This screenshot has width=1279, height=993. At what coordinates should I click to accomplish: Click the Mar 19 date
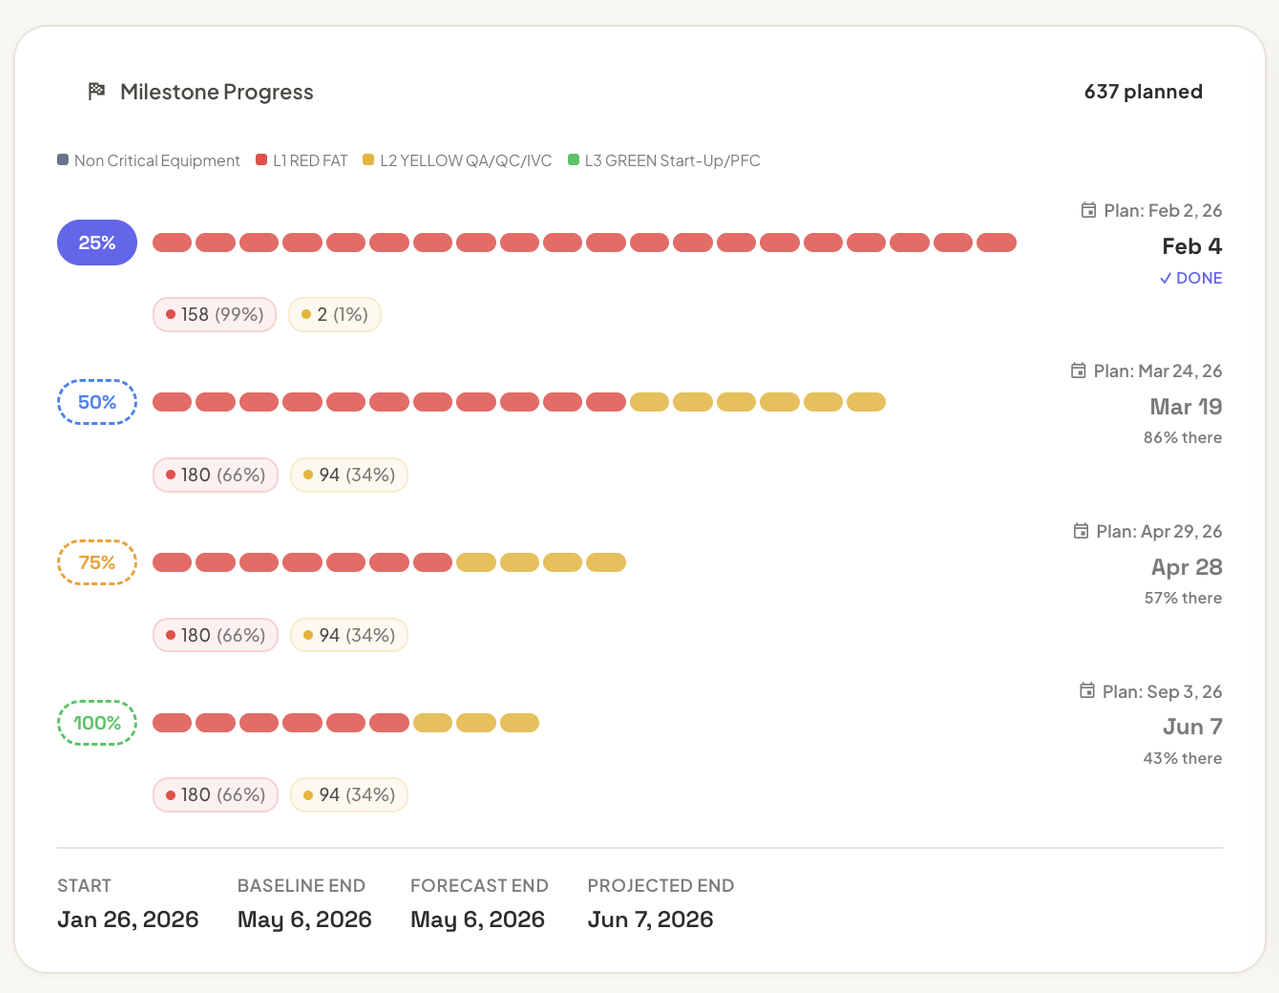point(1186,406)
